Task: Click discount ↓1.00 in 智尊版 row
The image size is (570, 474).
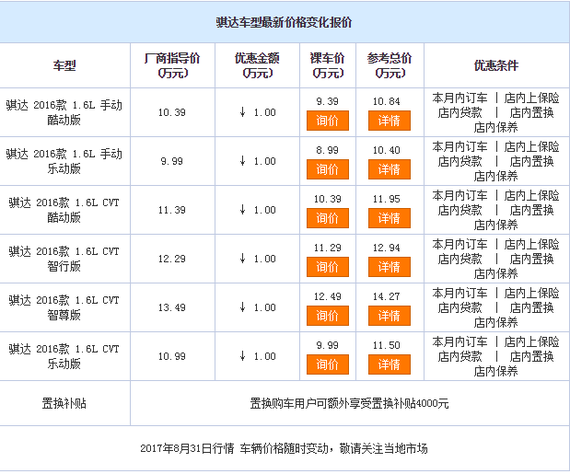Action: pyautogui.click(x=257, y=307)
